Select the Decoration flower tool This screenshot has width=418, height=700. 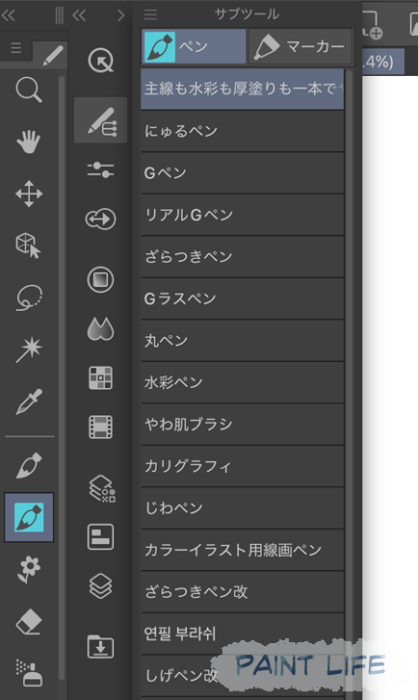point(29,570)
